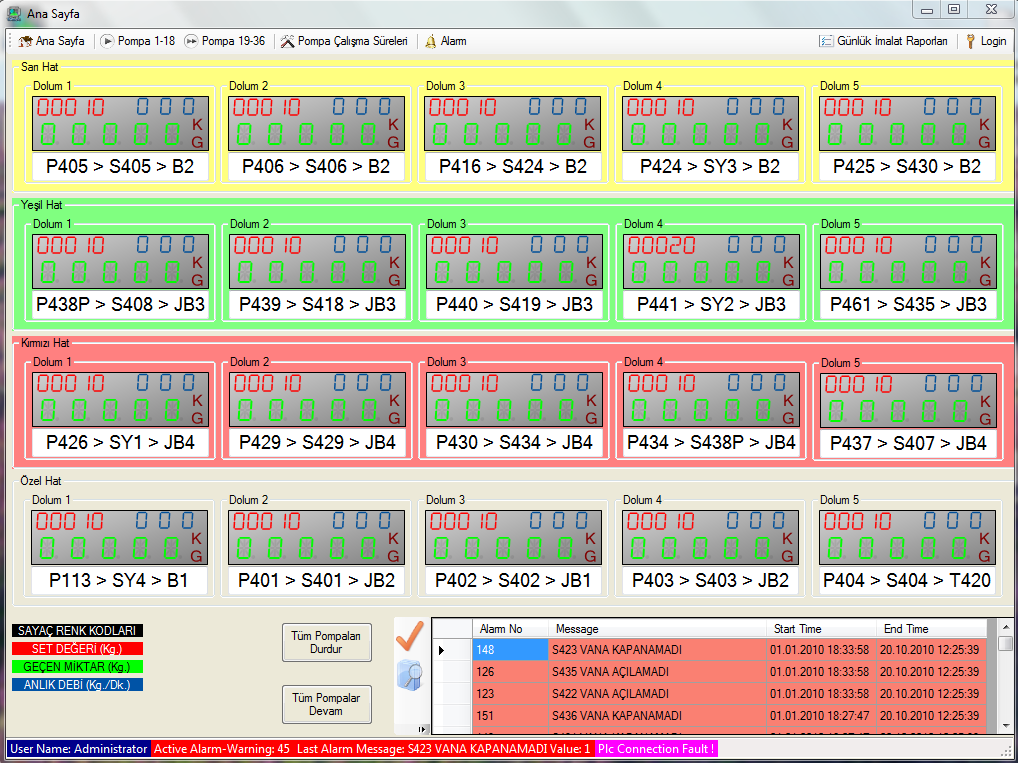Click the orange checkmark acknowledge icon
Viewport: 1018px width, 763px height.
tap(410, 635)
